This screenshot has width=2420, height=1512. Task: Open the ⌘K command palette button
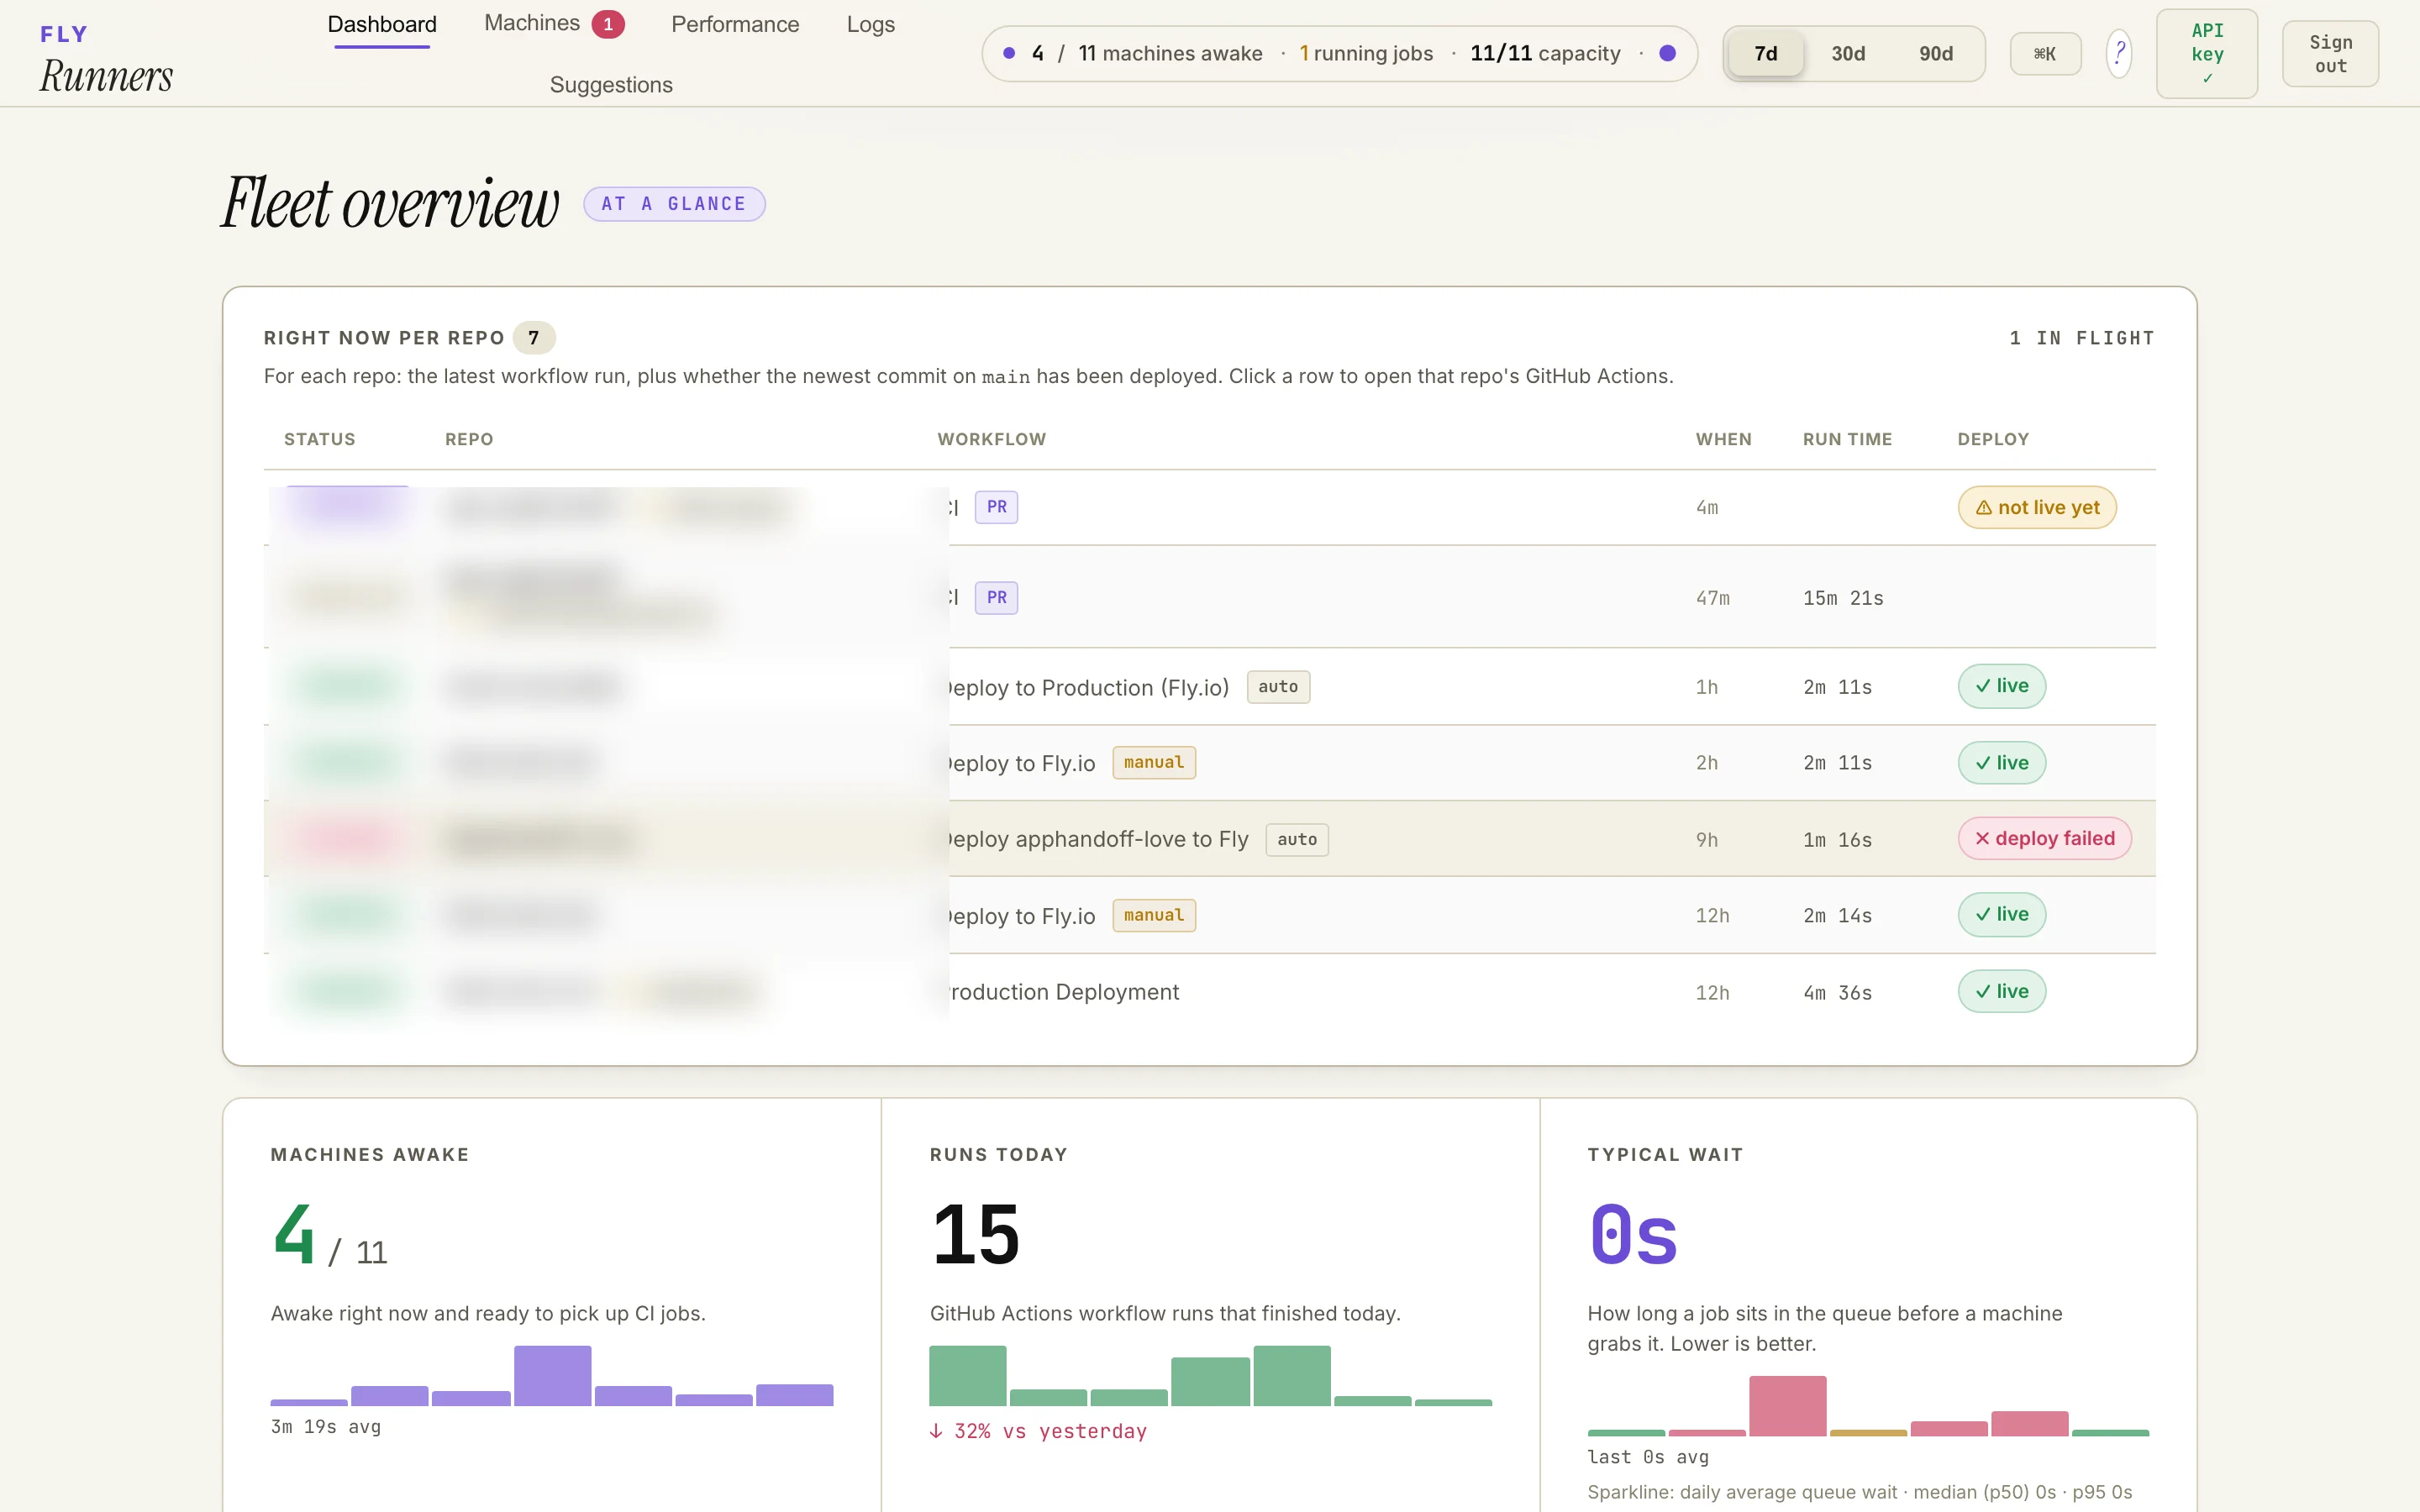pyautogui.click(x=2045, y=54)
